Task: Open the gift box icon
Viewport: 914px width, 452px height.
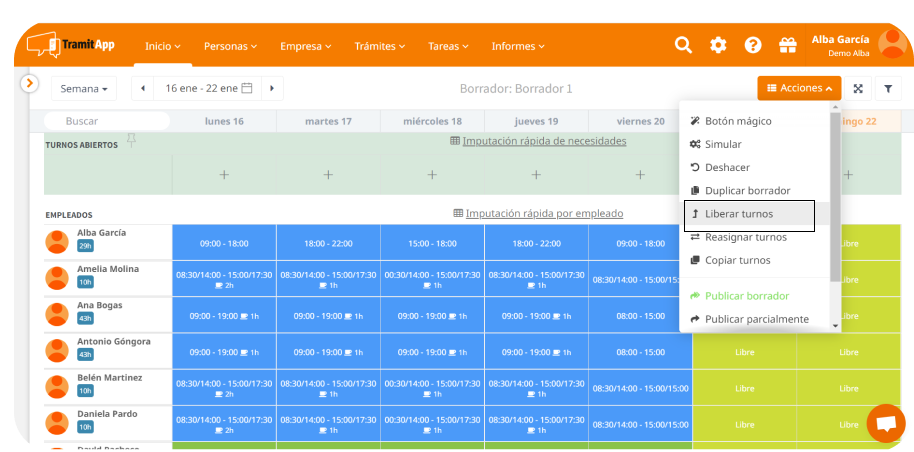Action: (x=787, y=45)
